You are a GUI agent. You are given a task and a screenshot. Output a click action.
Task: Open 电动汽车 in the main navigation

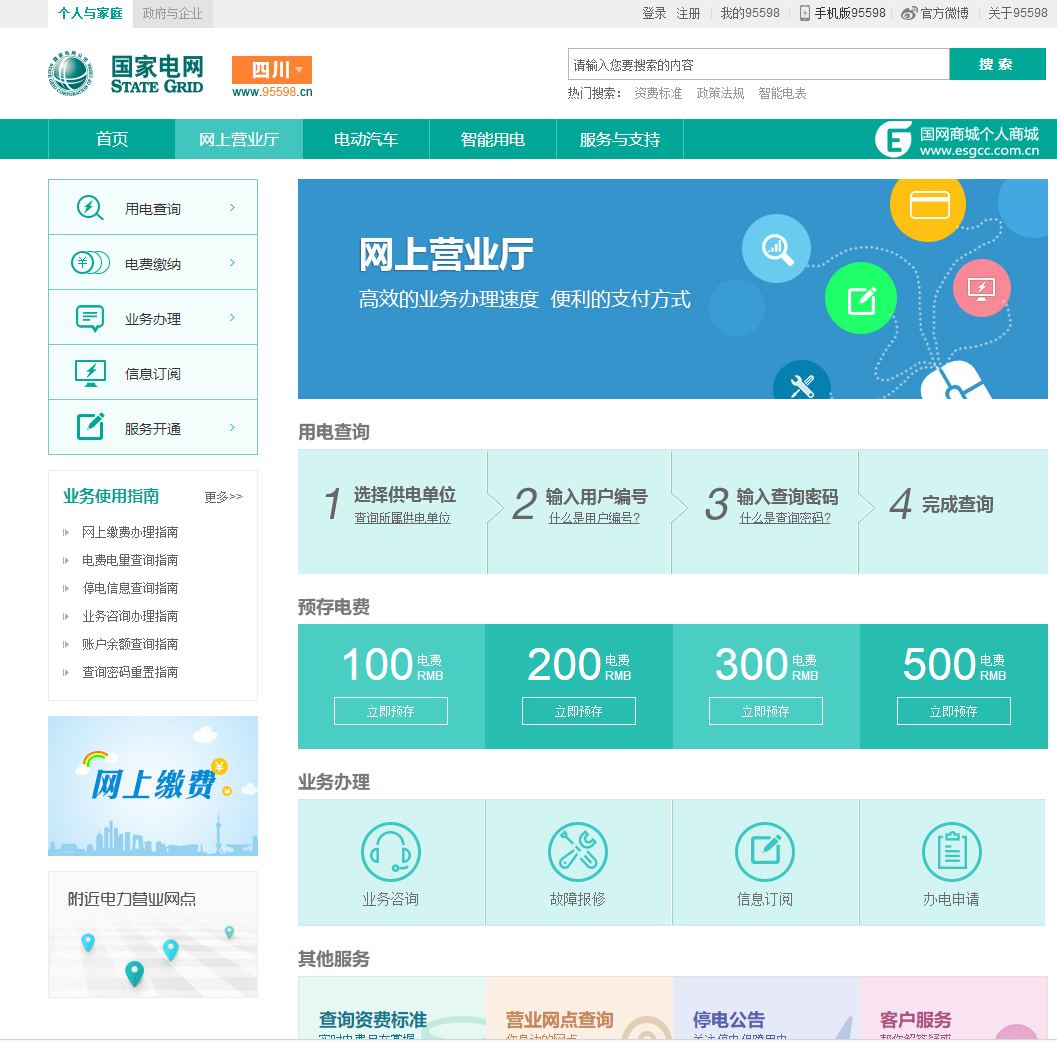pos(366,140)
